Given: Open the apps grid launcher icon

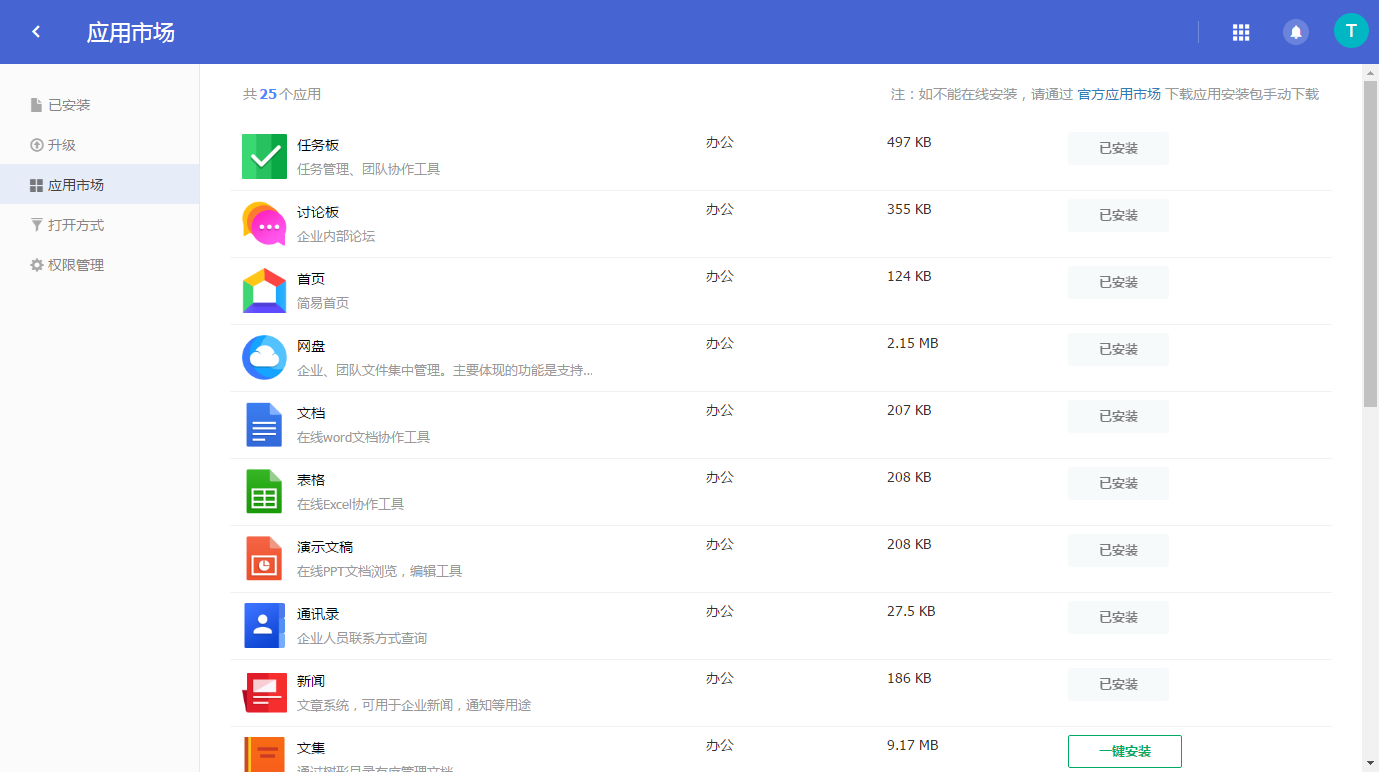Looking at the screenshot, I should click(x=1241, y=32).
